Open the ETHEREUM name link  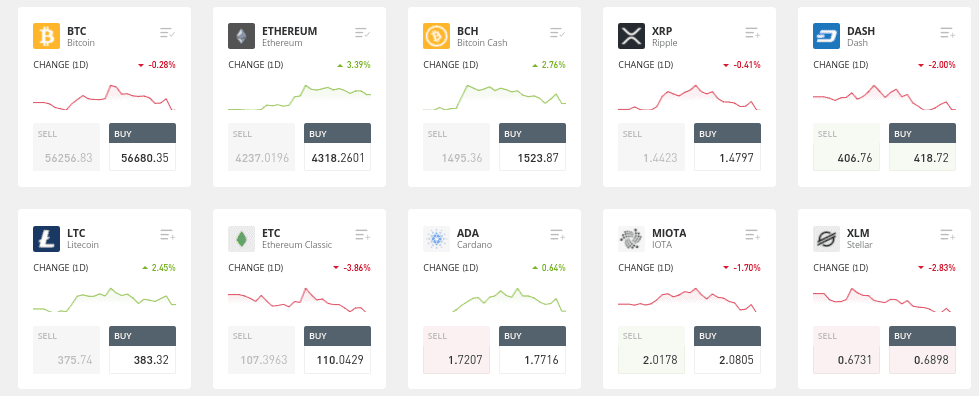290,31
